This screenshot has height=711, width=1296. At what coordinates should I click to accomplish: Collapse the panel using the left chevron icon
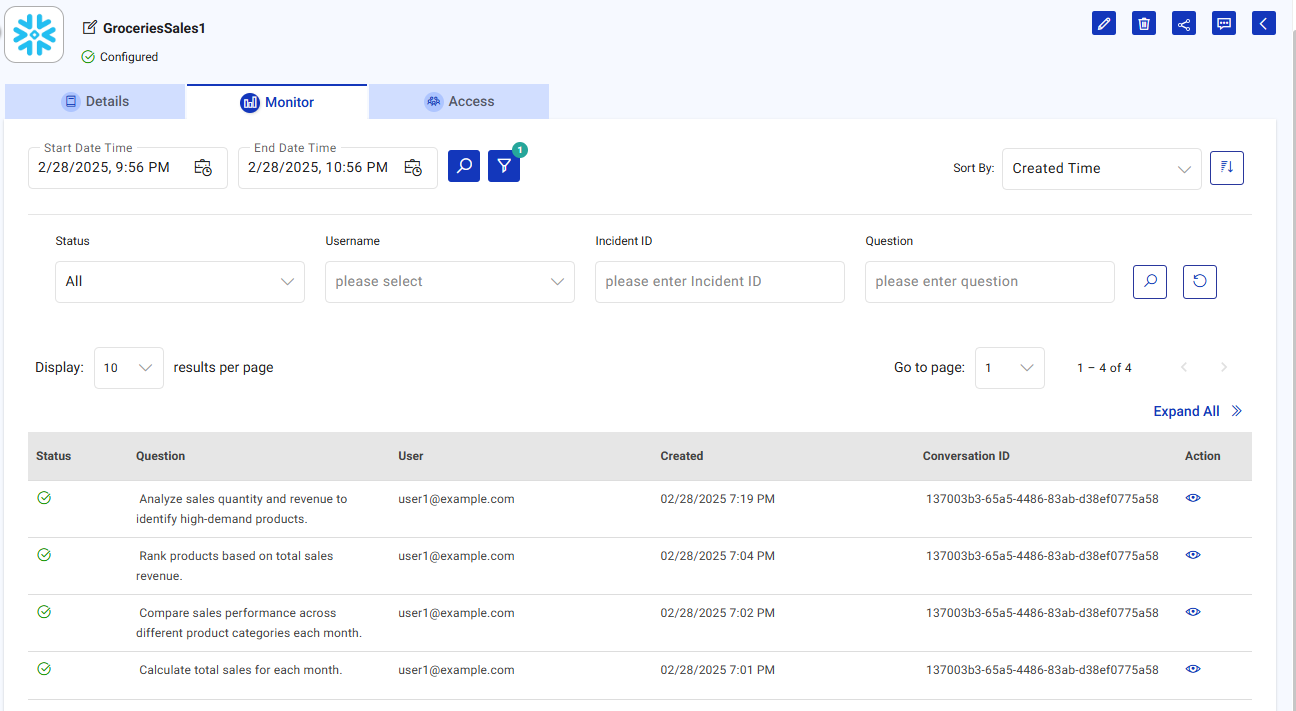pos(1264,23)
